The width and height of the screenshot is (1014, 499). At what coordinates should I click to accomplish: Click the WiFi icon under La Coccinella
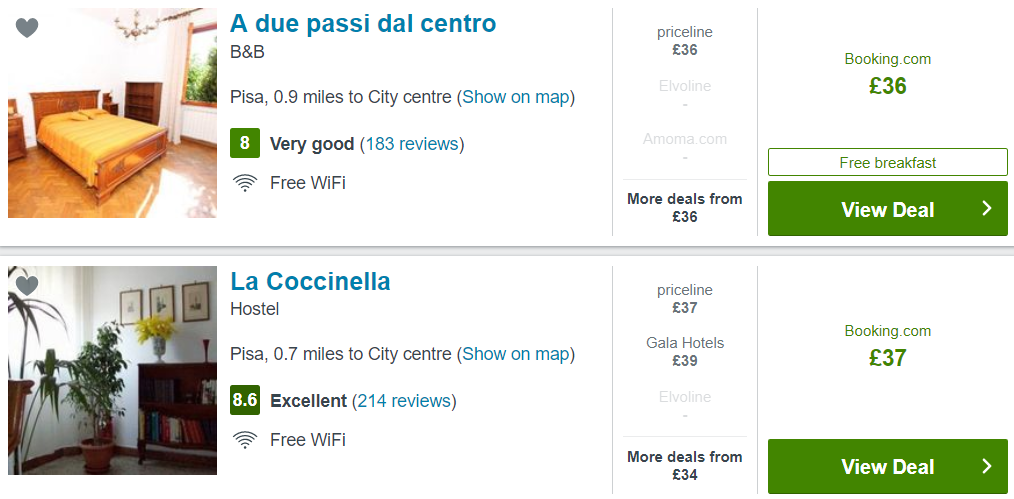pyautogui.click(x=244, y=441)
